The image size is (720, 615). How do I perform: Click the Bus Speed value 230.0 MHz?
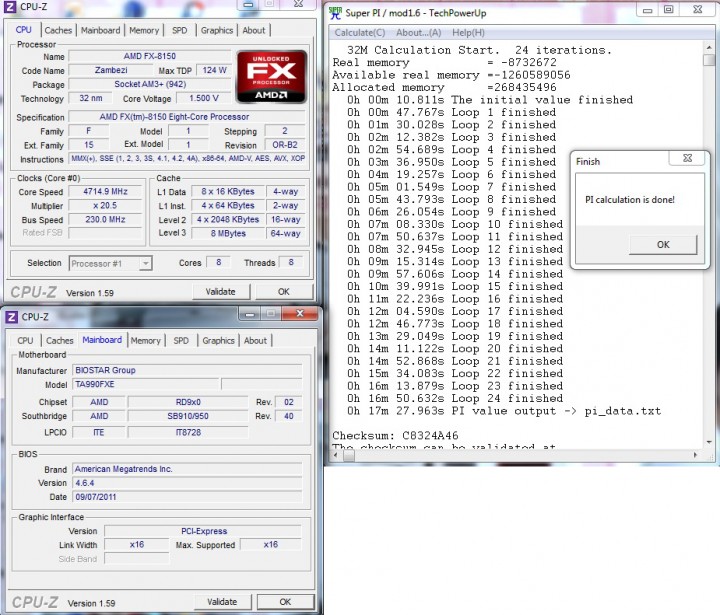pos(105,220)
